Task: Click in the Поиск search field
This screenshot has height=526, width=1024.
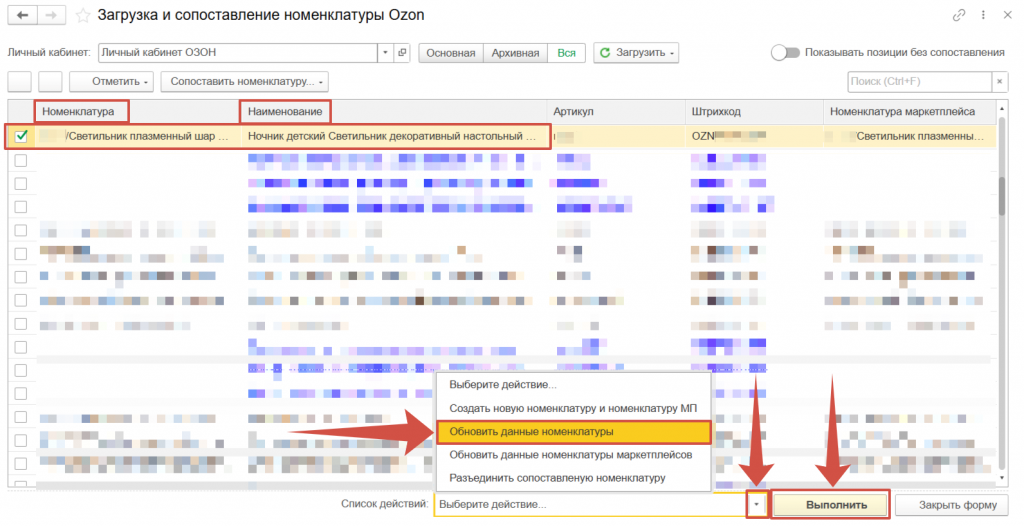Action: pos(917,82)
